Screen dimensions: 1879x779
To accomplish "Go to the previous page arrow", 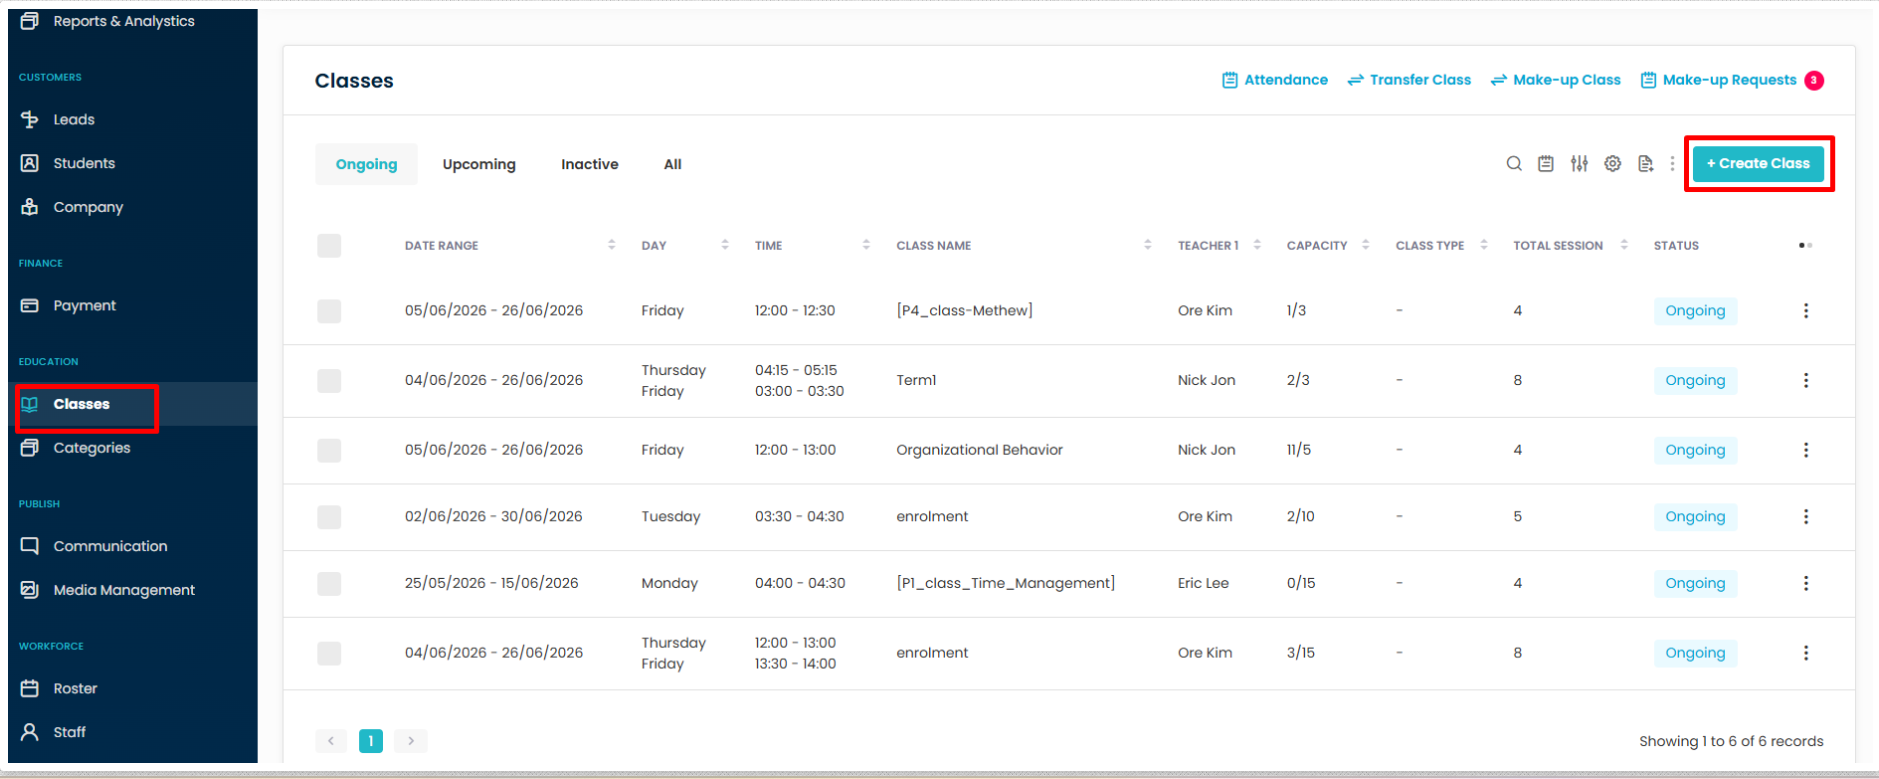I will coord(331,741).
